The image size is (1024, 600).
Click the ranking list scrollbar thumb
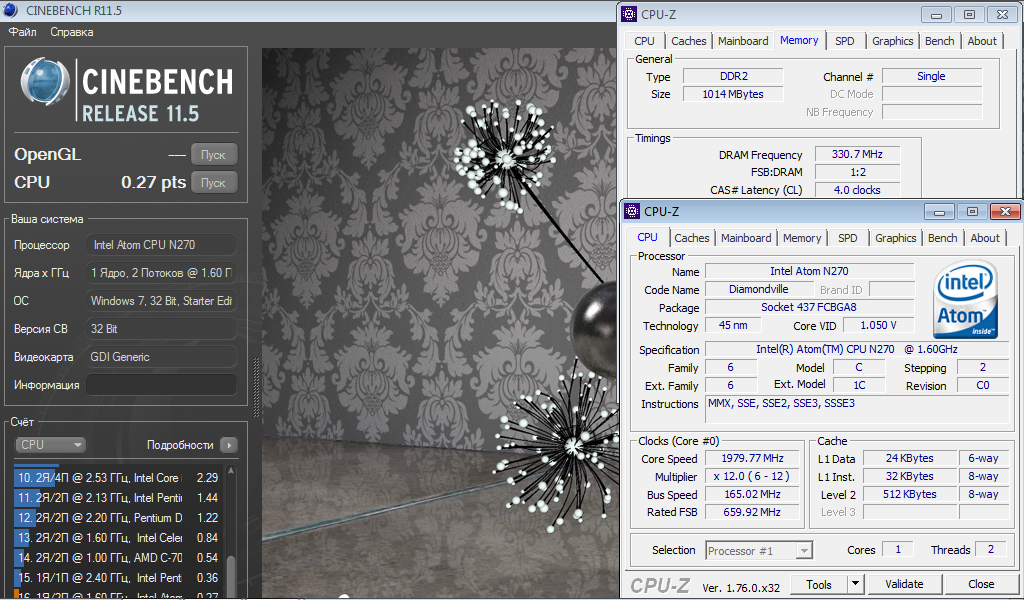pyautogui.click(x=231, y=575)
